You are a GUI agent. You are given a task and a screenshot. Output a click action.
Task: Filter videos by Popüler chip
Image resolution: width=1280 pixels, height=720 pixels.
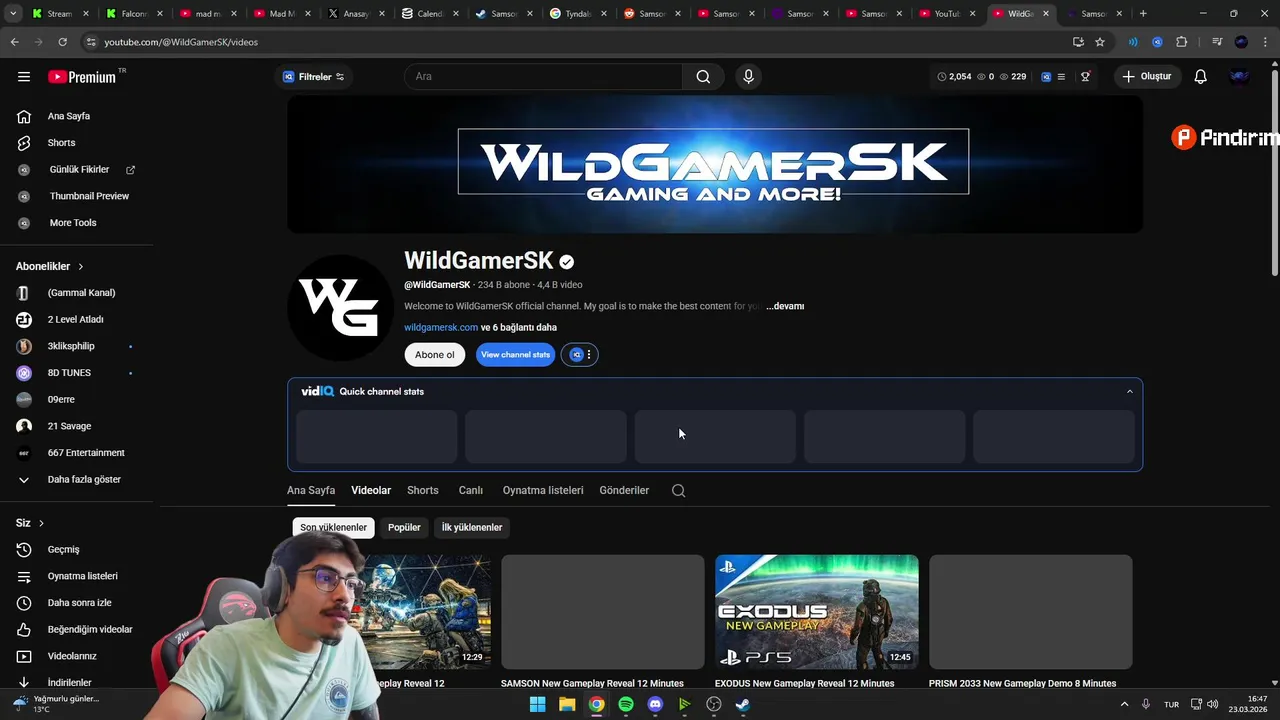[404, 527]
